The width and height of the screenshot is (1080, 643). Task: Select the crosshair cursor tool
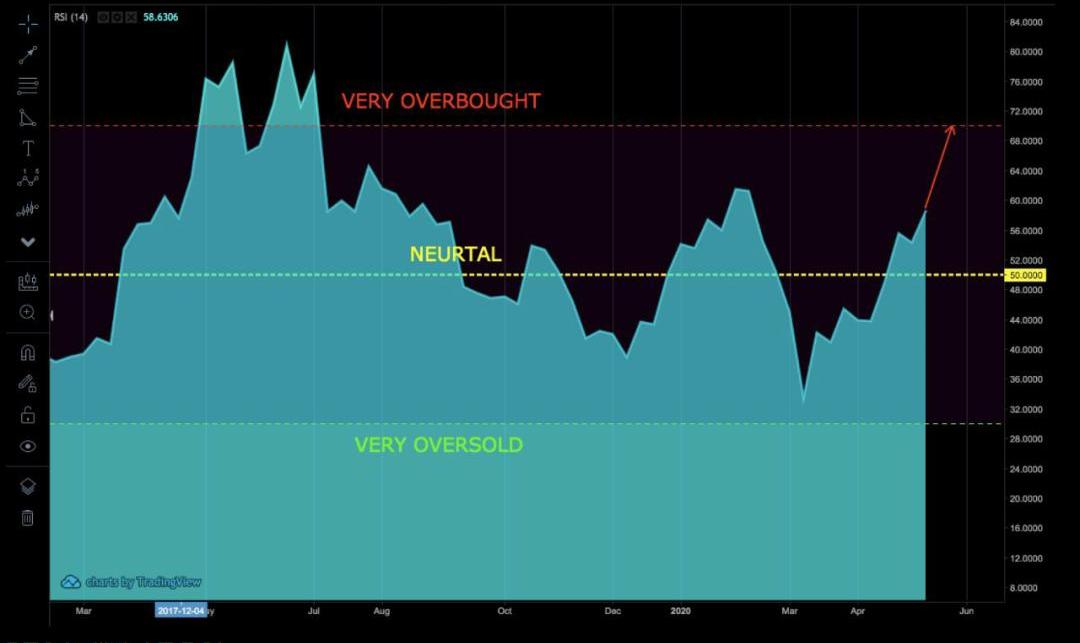(x=28, y=23)
